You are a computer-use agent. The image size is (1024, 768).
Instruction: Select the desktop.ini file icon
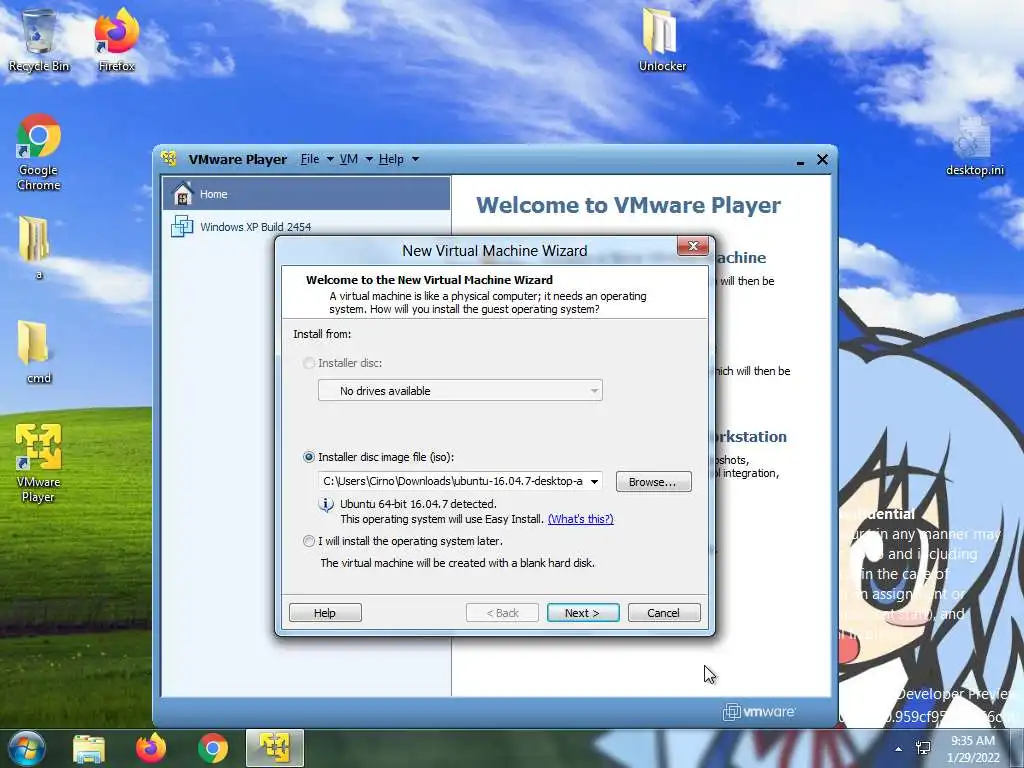pos(974,147)
